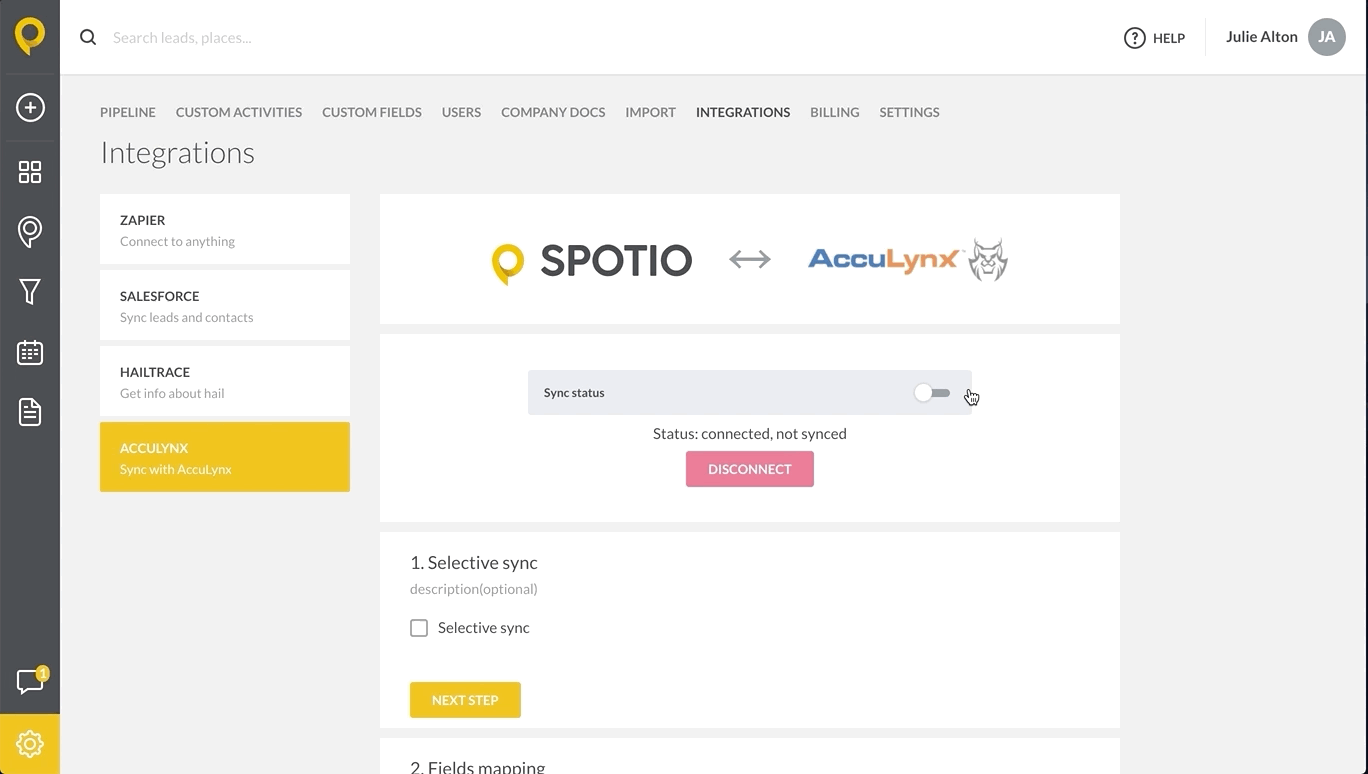Screen dimensions: 1368x774
Task: Select the Salesforce integration
Action: (x=225, y=305)
